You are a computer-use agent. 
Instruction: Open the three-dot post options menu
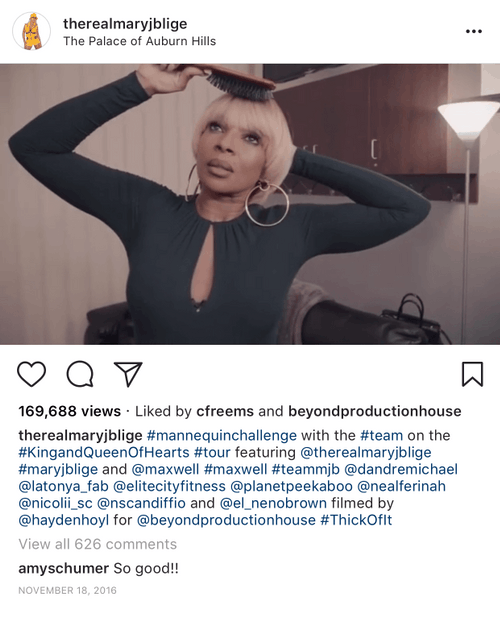coord(474,31)
